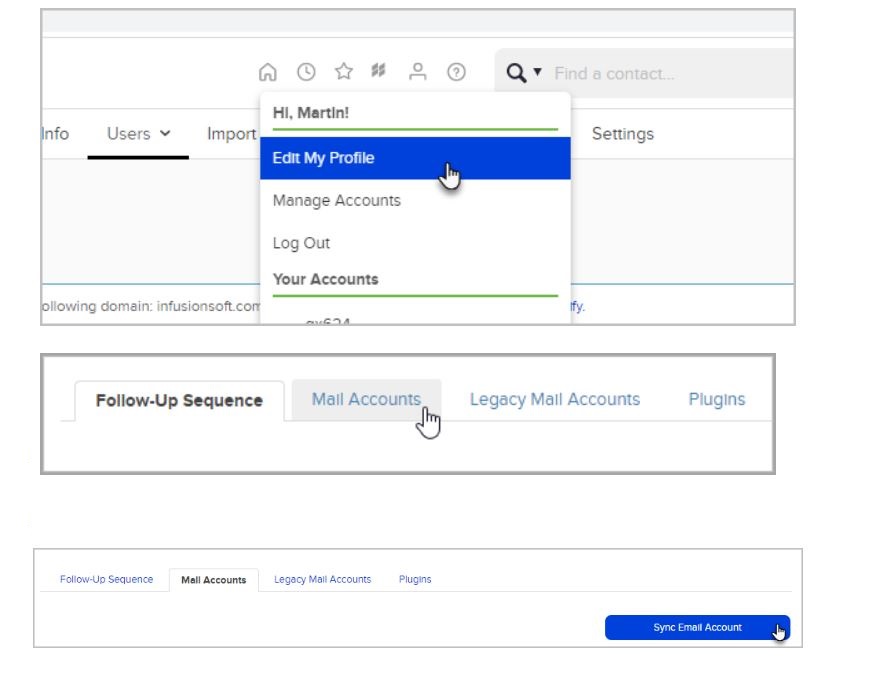Click the Hi, Martin! greeting header
This screenshot has height=684, width=895.
(311, 113)
